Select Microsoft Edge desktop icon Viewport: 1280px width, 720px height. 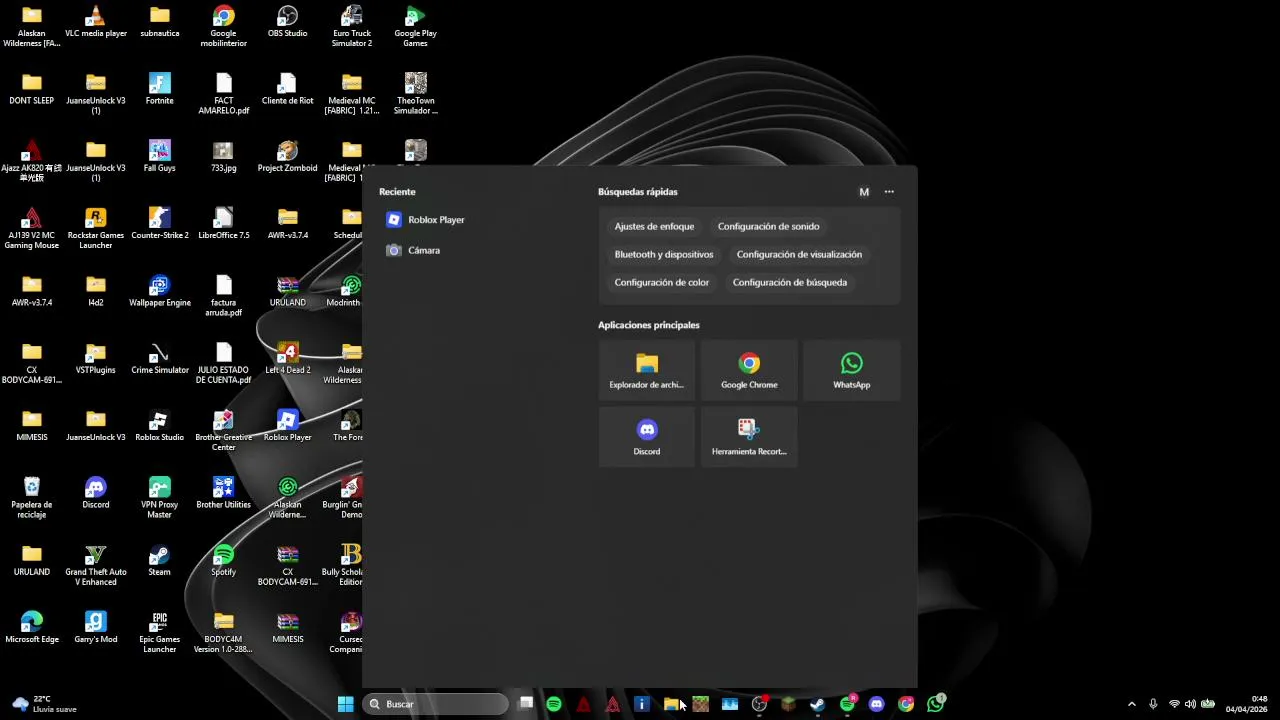32,628
